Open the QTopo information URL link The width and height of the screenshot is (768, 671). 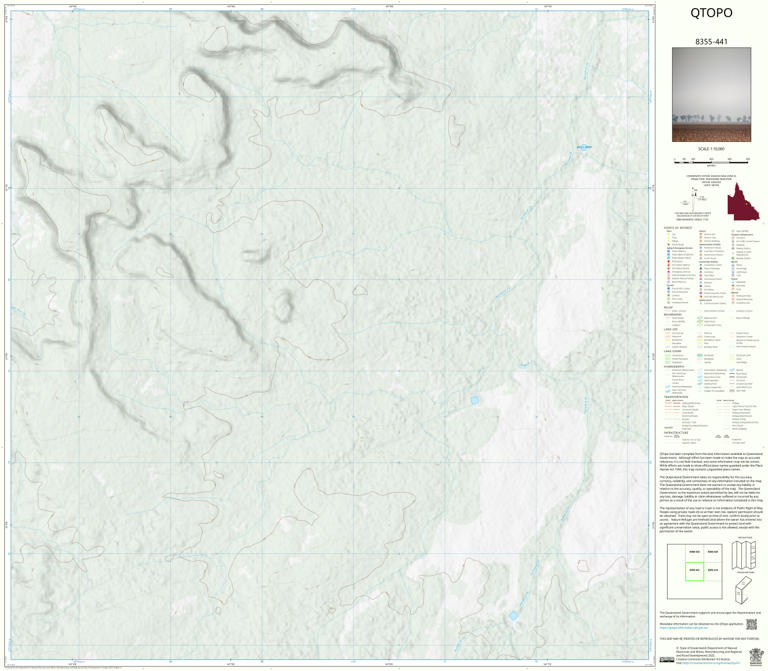click(683, 627)
